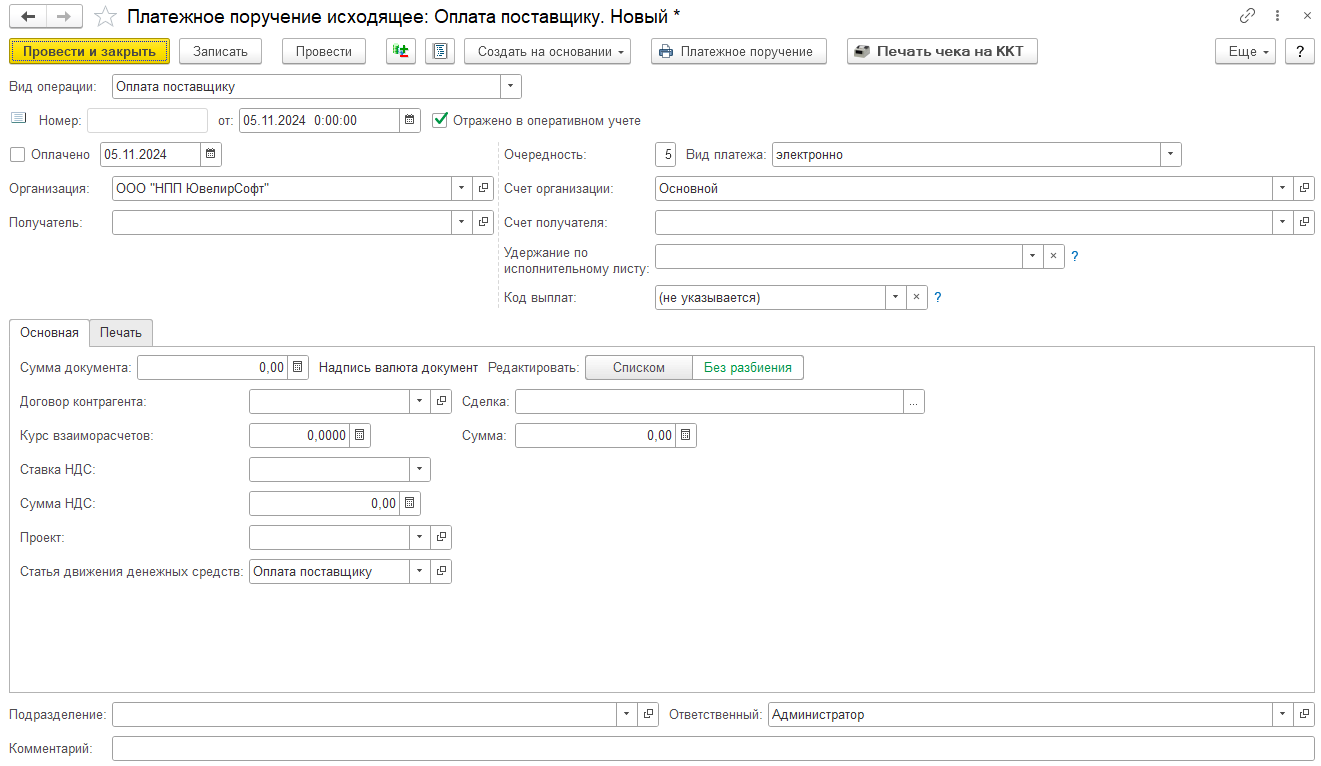Viewport: 1321px width, 766px height.
Task: Click the Номер input field
Action: 148,120
